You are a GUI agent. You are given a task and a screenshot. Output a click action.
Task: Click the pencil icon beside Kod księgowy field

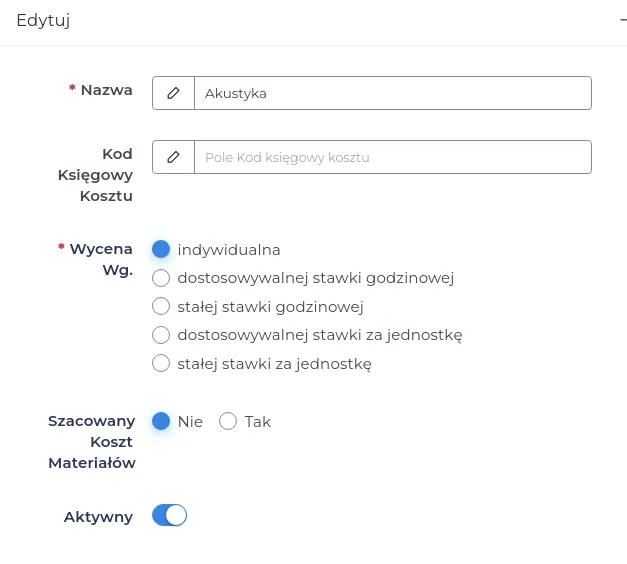pos(173,157)
